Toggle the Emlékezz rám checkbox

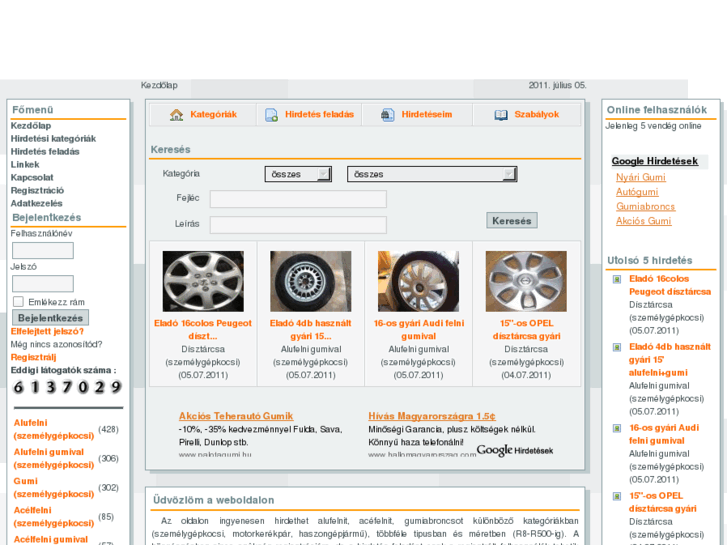coord(18,301)
